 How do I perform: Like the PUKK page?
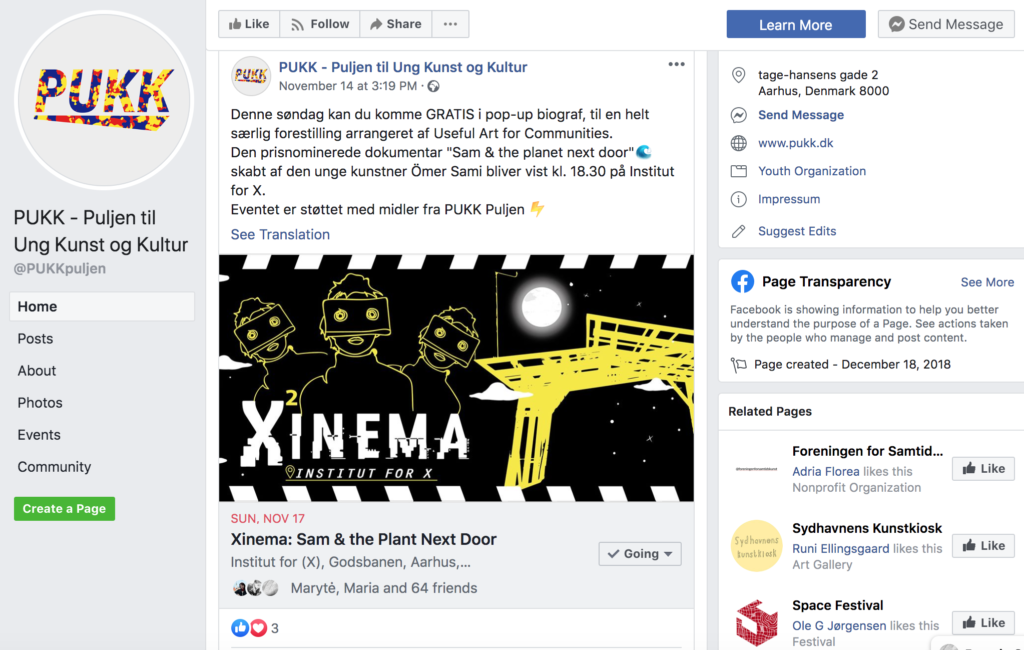(x=249, y=24)
